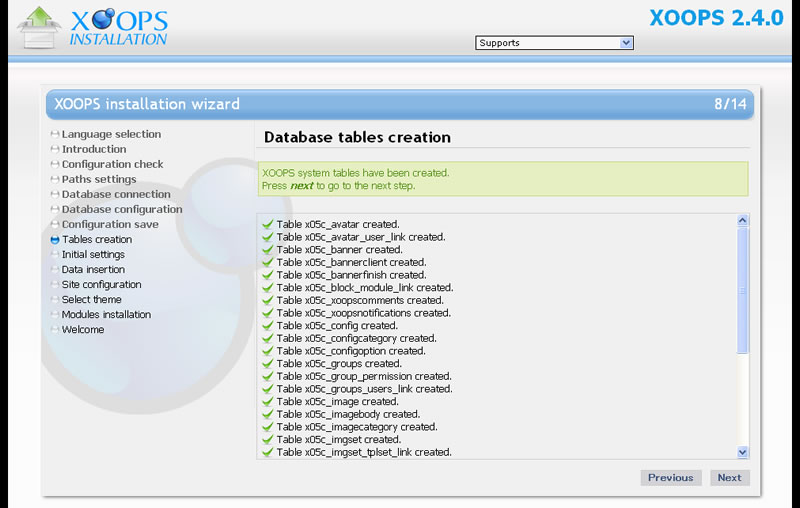Click bullet icon beside Database connection
The width and height of the screenshot is (800, 508).
tap(55, 195)
